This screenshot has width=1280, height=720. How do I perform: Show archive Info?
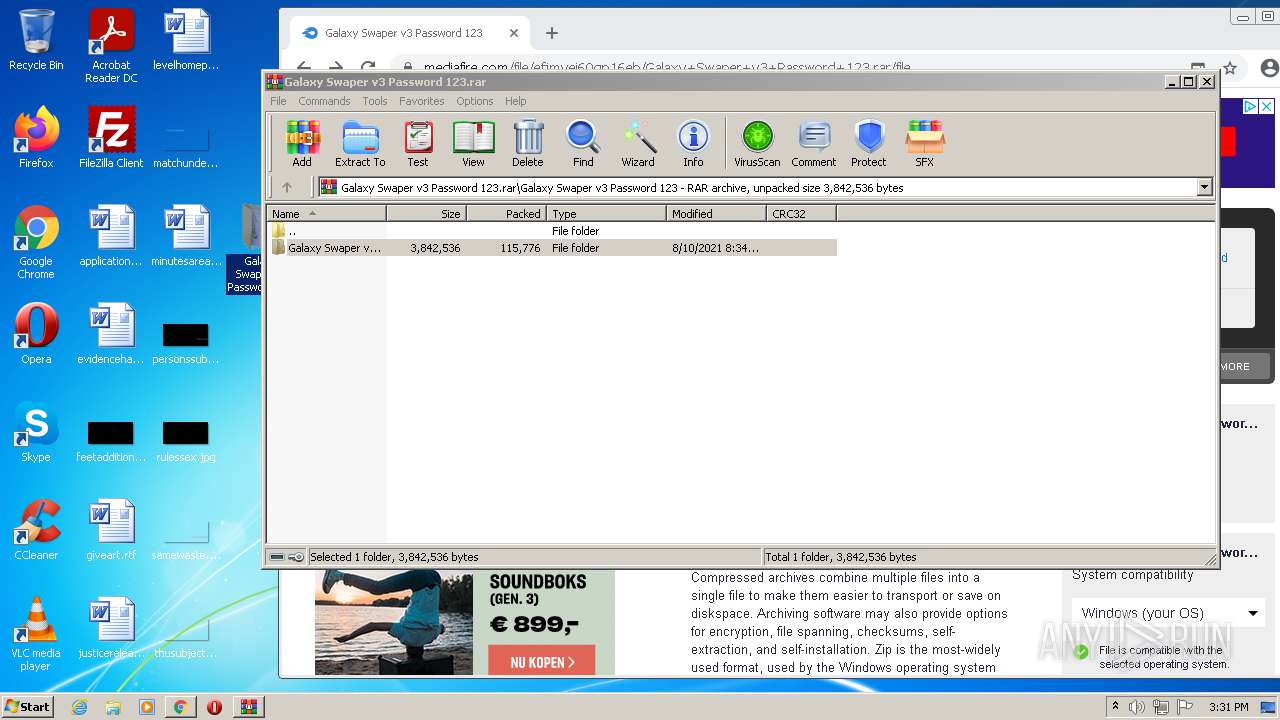[693, 143]
